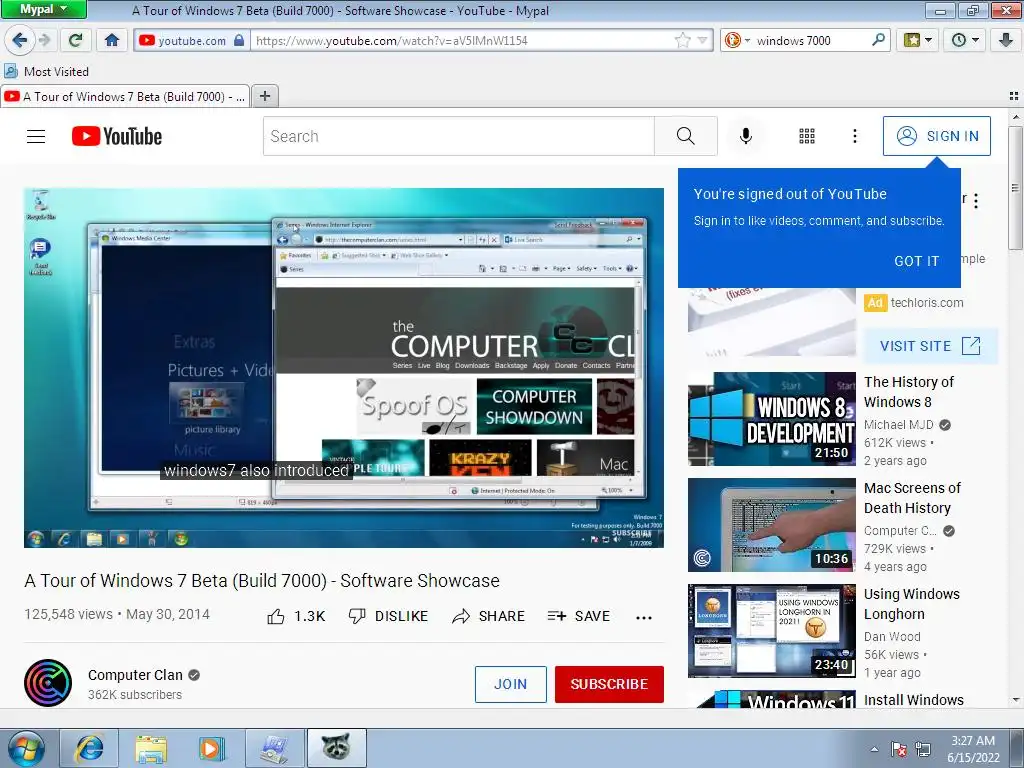The height and width of the screenshot is (768, 1024).
Task: Go back one page in browser
Action: (19, 40)
